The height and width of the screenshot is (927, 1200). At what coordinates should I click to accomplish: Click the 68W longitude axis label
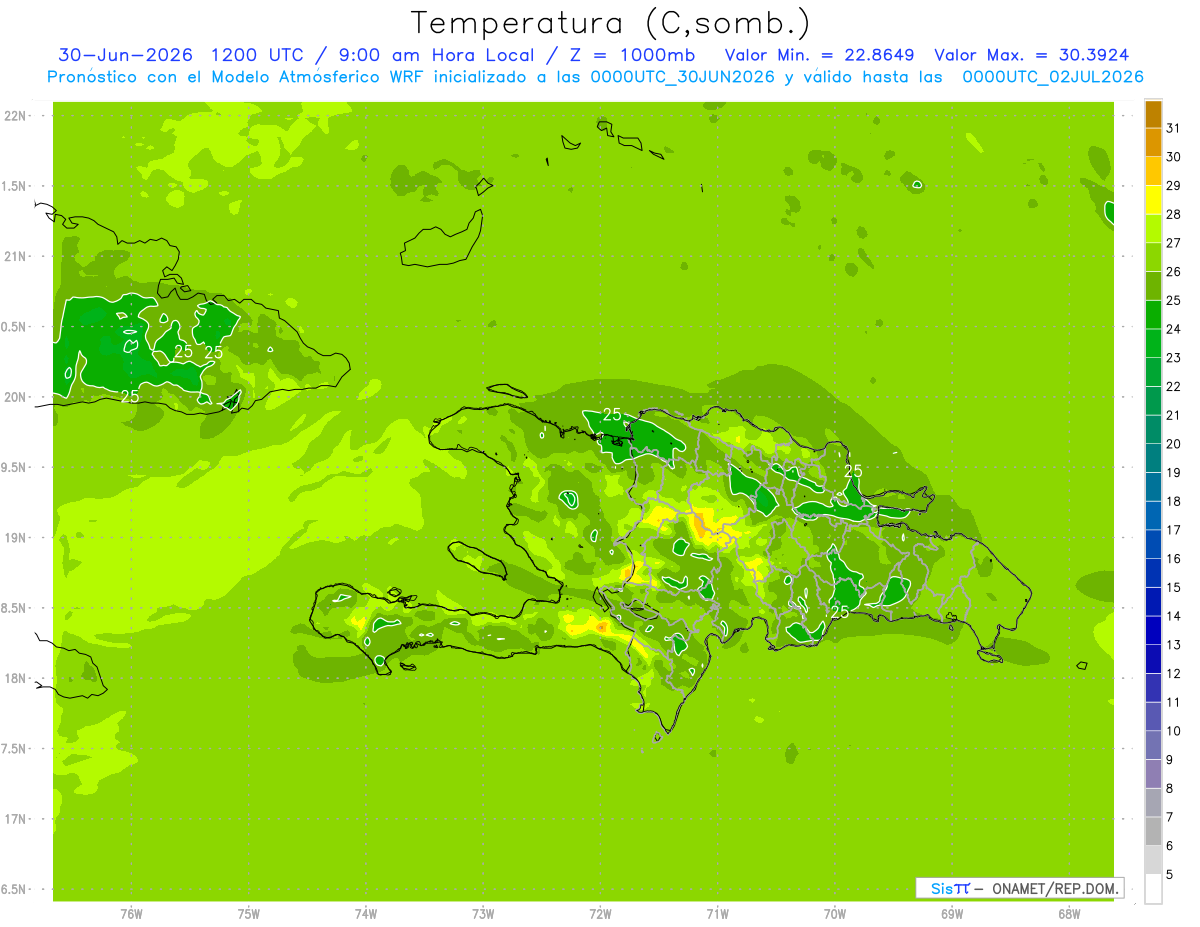pos(1068,914)
